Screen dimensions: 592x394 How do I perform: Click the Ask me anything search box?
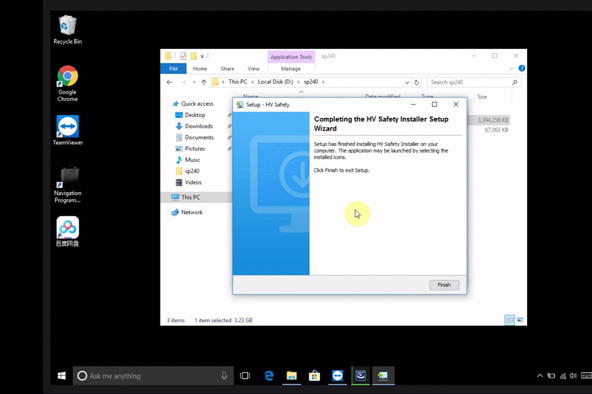[153, 376]
